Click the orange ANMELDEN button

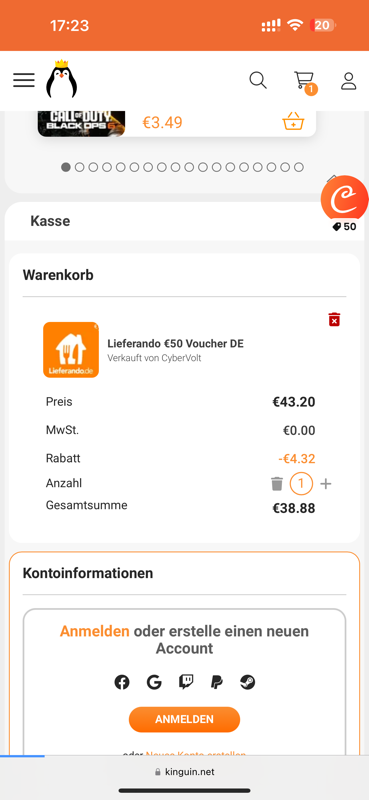184,719
